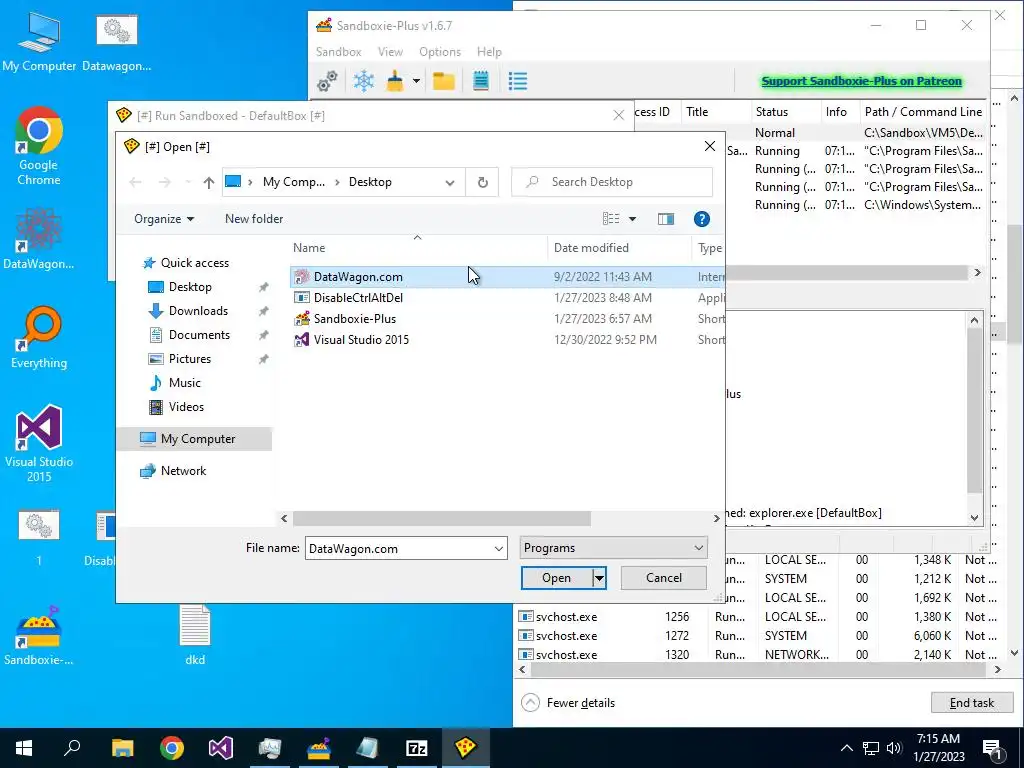Screen dimensions: 1024x768
Task: Open the Help menu in Sandboxie-Plus
Action: tap(489, 52)
